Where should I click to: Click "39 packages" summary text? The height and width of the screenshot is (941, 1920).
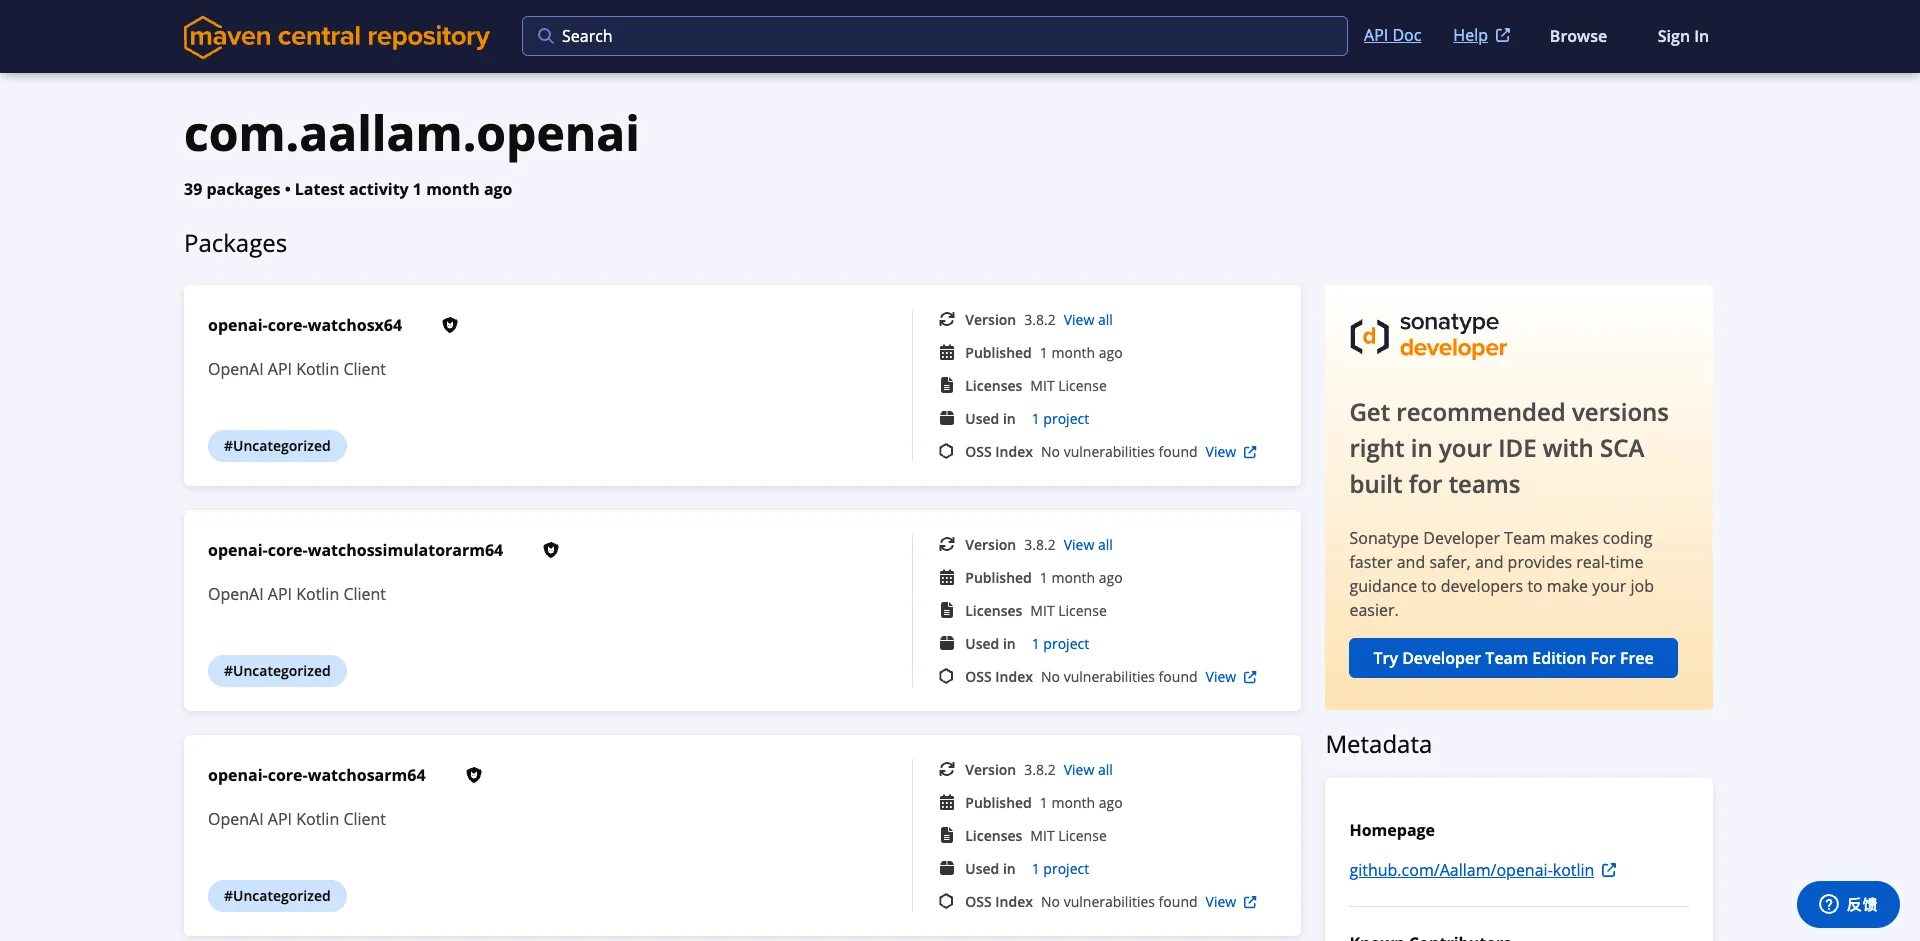[x=232, y=189]
